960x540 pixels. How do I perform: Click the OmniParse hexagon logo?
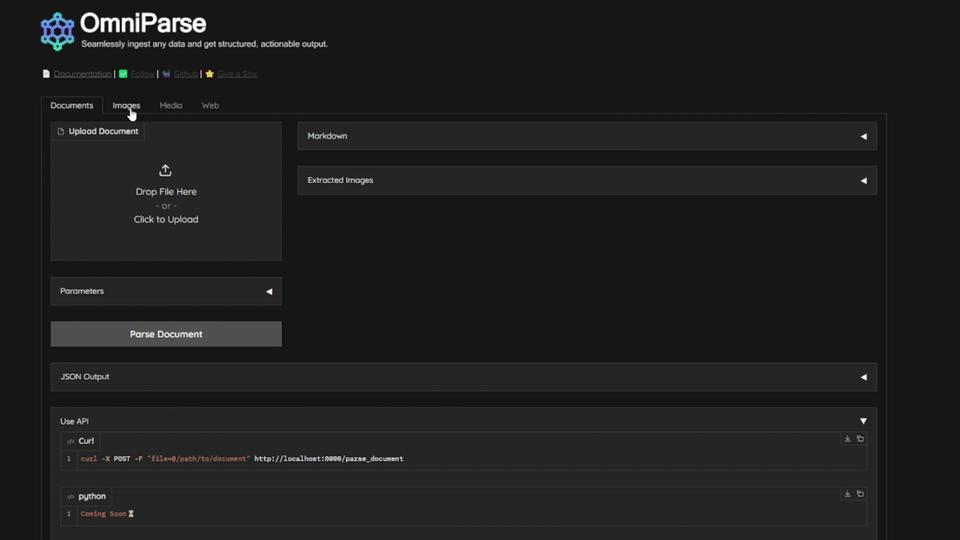(57, 31)
